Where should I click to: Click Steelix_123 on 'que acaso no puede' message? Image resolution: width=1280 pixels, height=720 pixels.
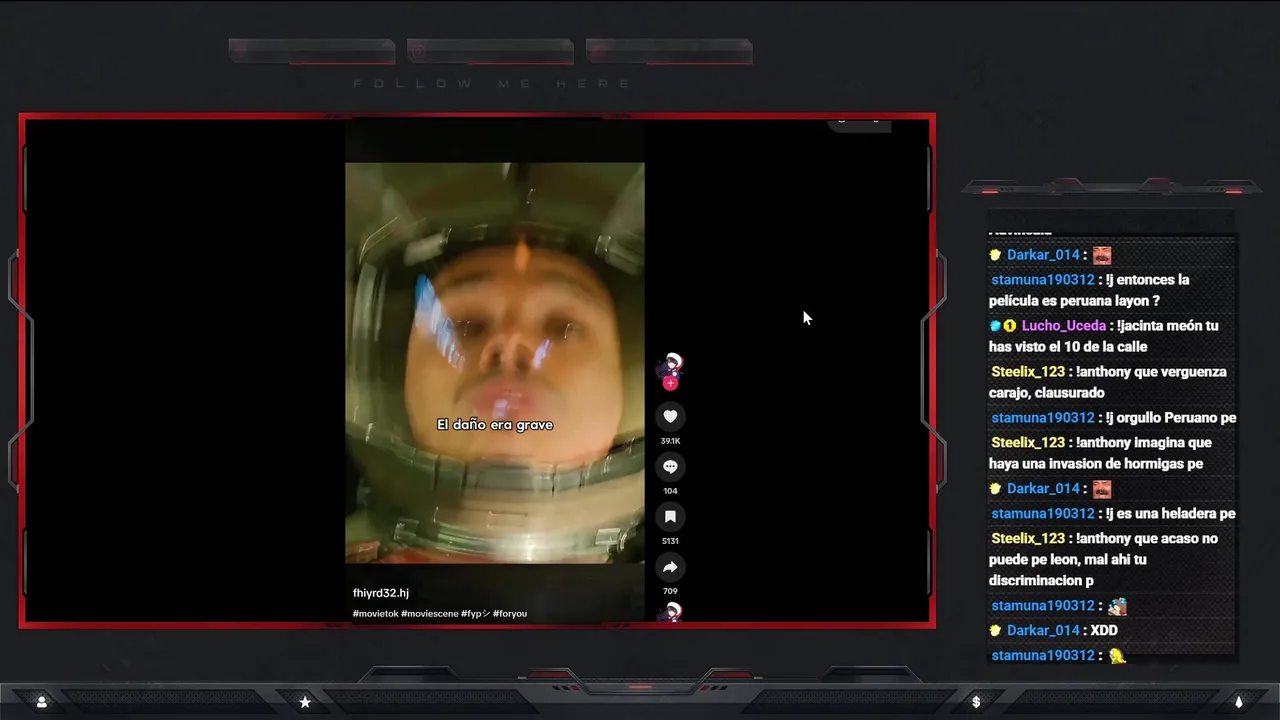coord(1028,539)
